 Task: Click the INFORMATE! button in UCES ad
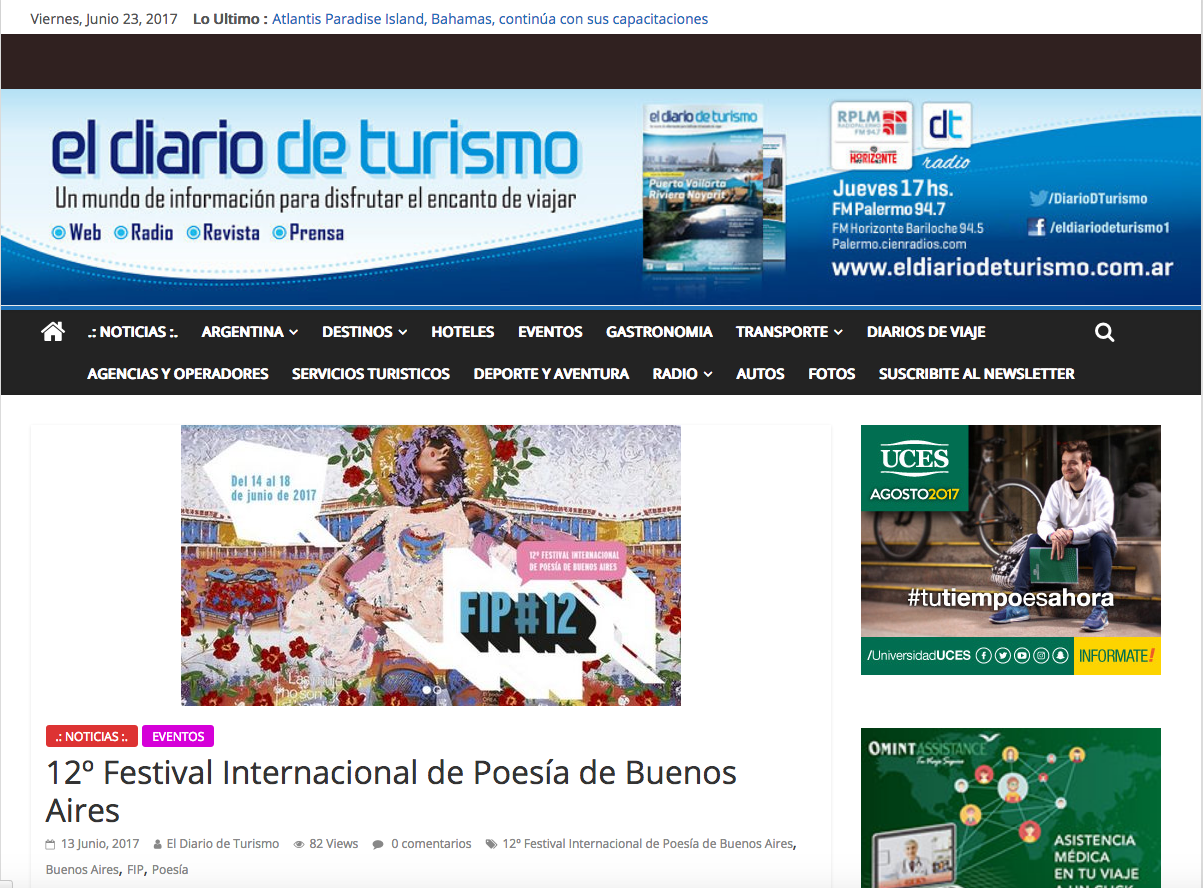(x=1117, y=656)
